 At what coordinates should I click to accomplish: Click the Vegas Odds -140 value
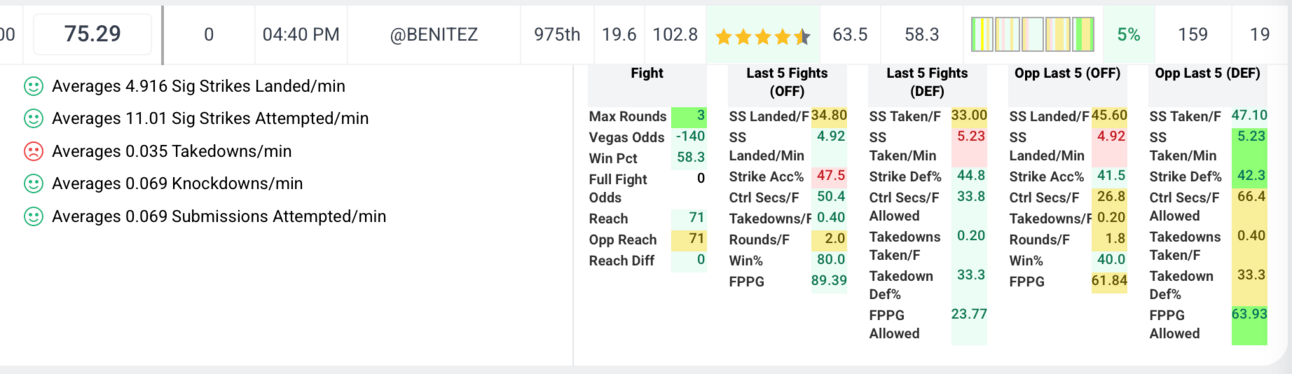click(689, 137)
